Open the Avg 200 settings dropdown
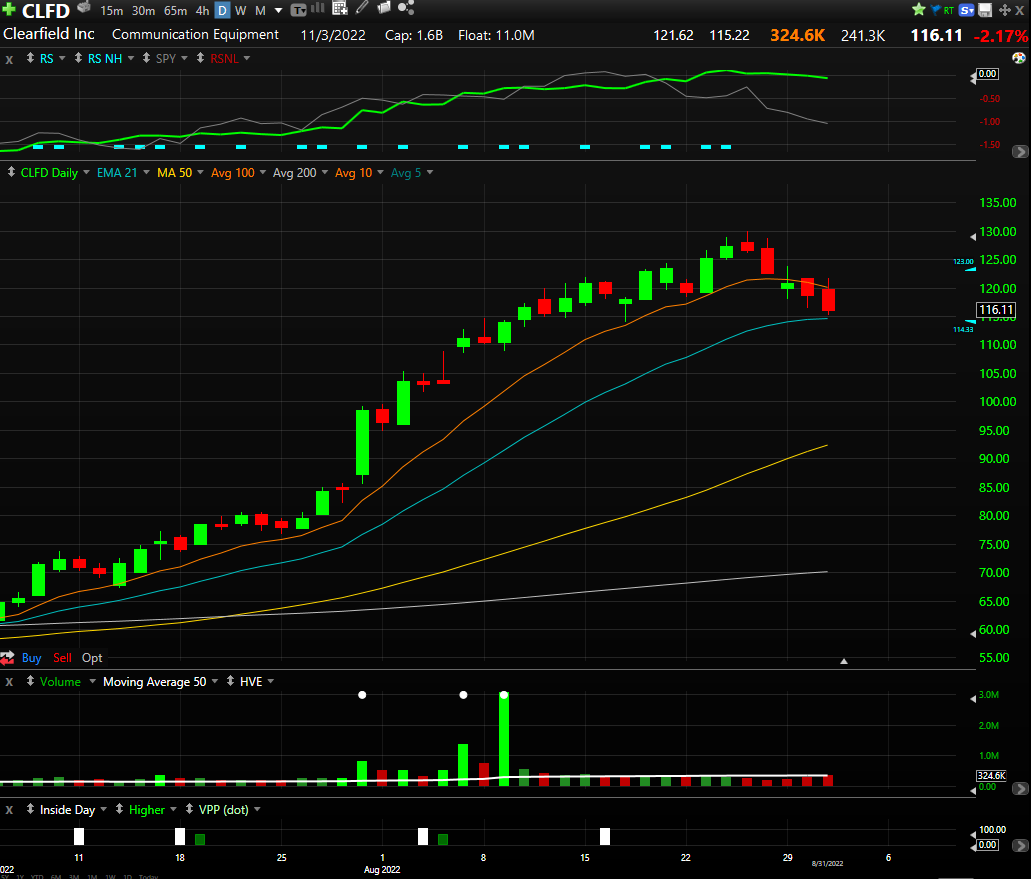The height and width of the screenshot is (879, 1031). tap(325, 173)
